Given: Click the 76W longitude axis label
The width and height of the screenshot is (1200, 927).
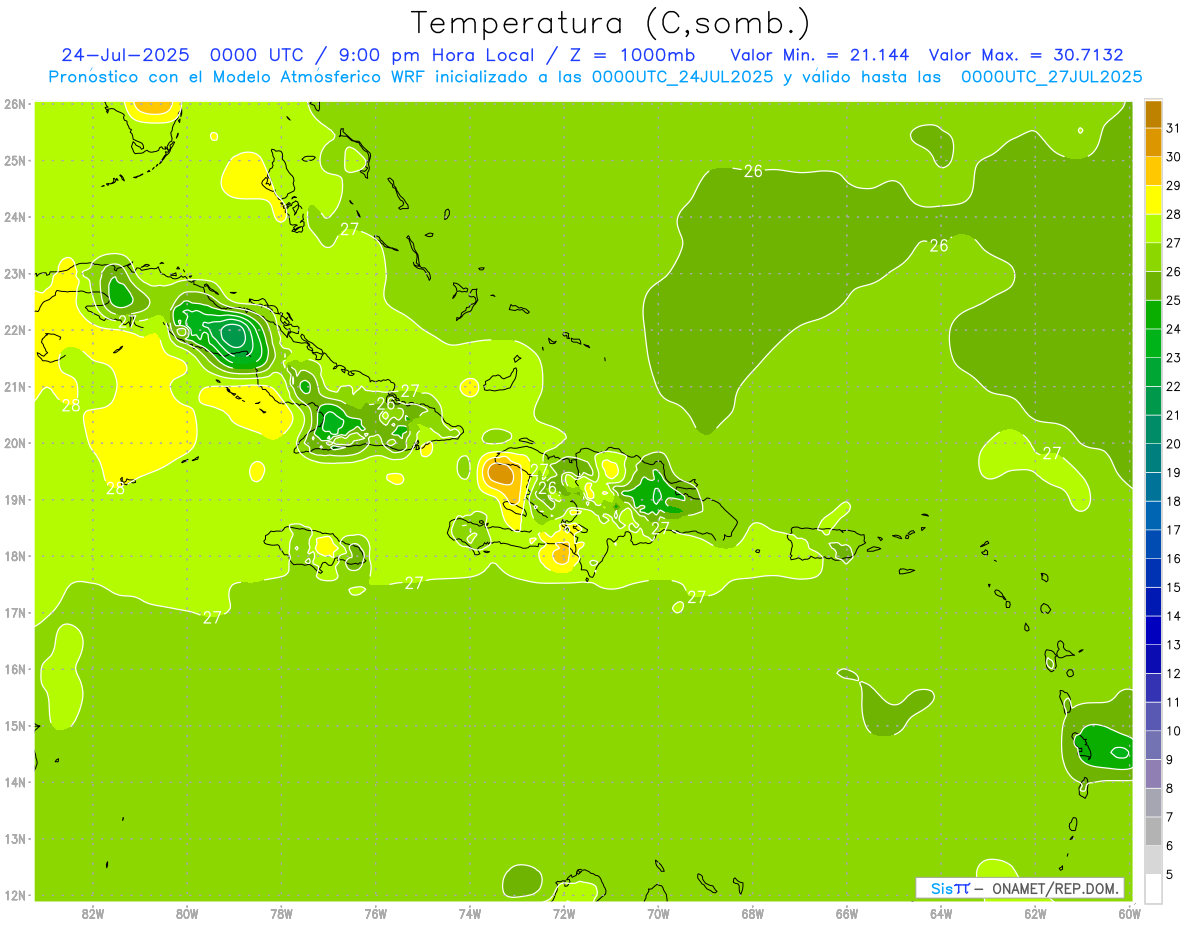Looking at the screenshot, I should (x=376, y=913).
